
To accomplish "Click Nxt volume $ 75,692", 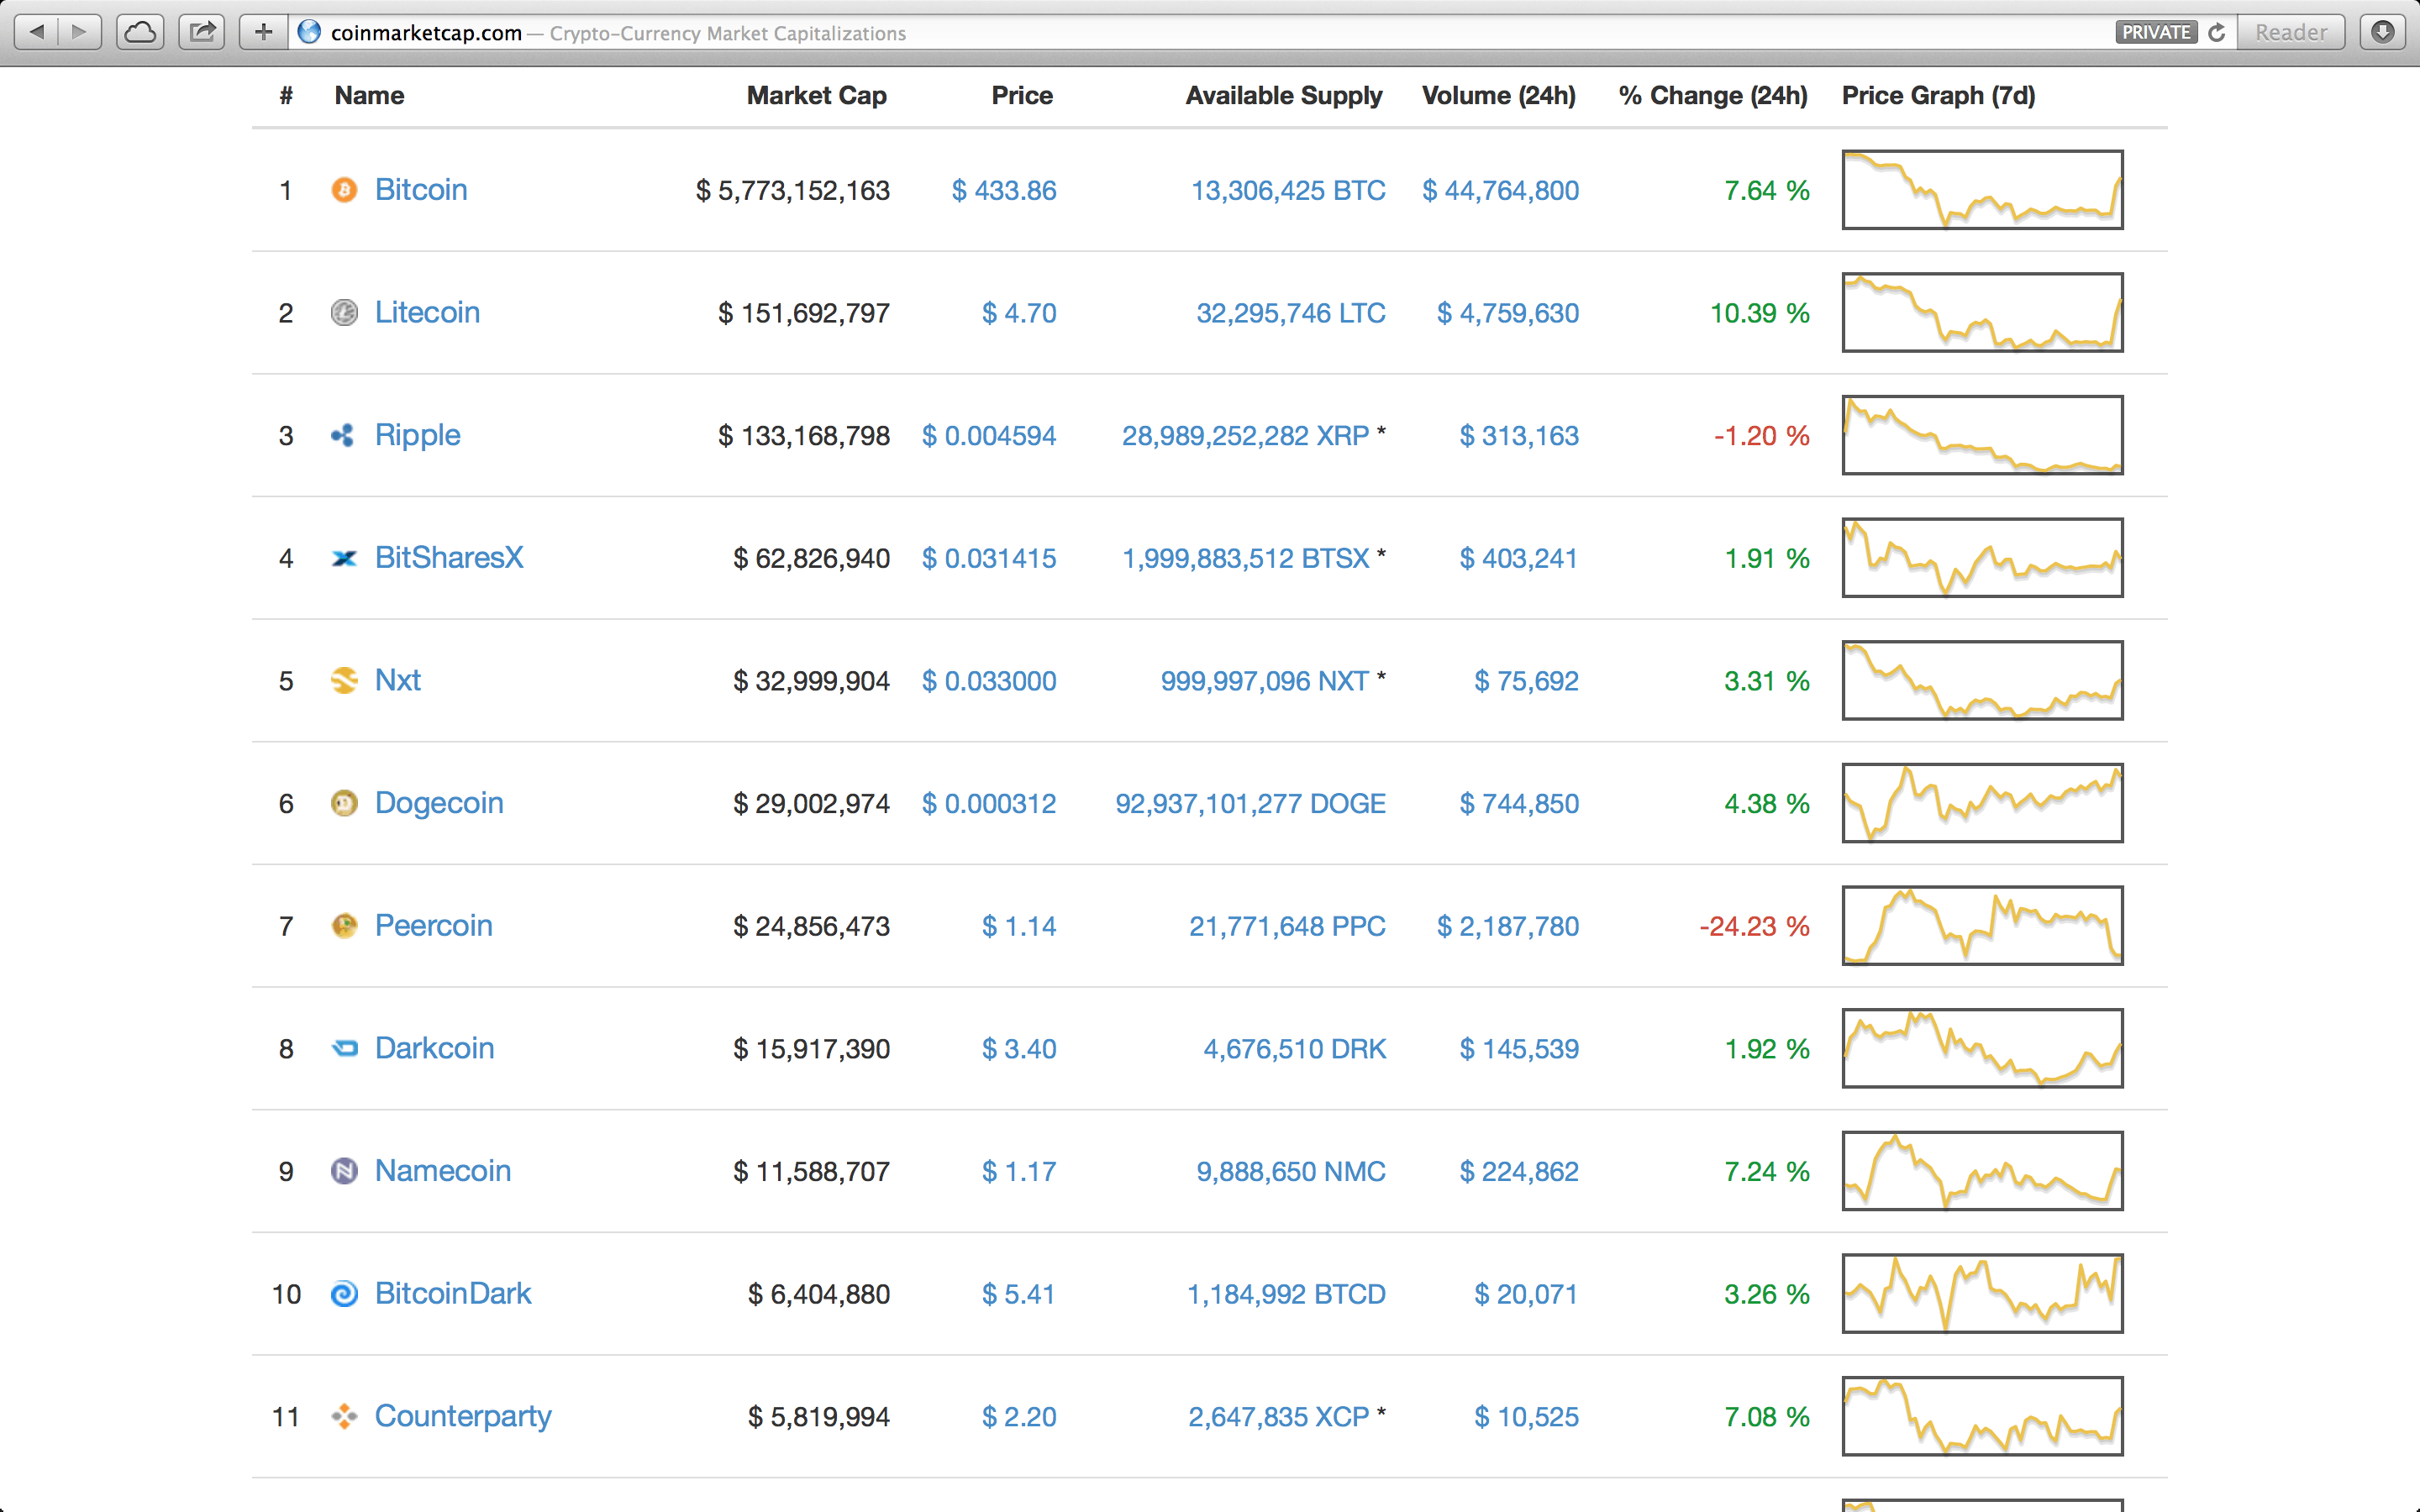I will click(x=1526, y=681).
